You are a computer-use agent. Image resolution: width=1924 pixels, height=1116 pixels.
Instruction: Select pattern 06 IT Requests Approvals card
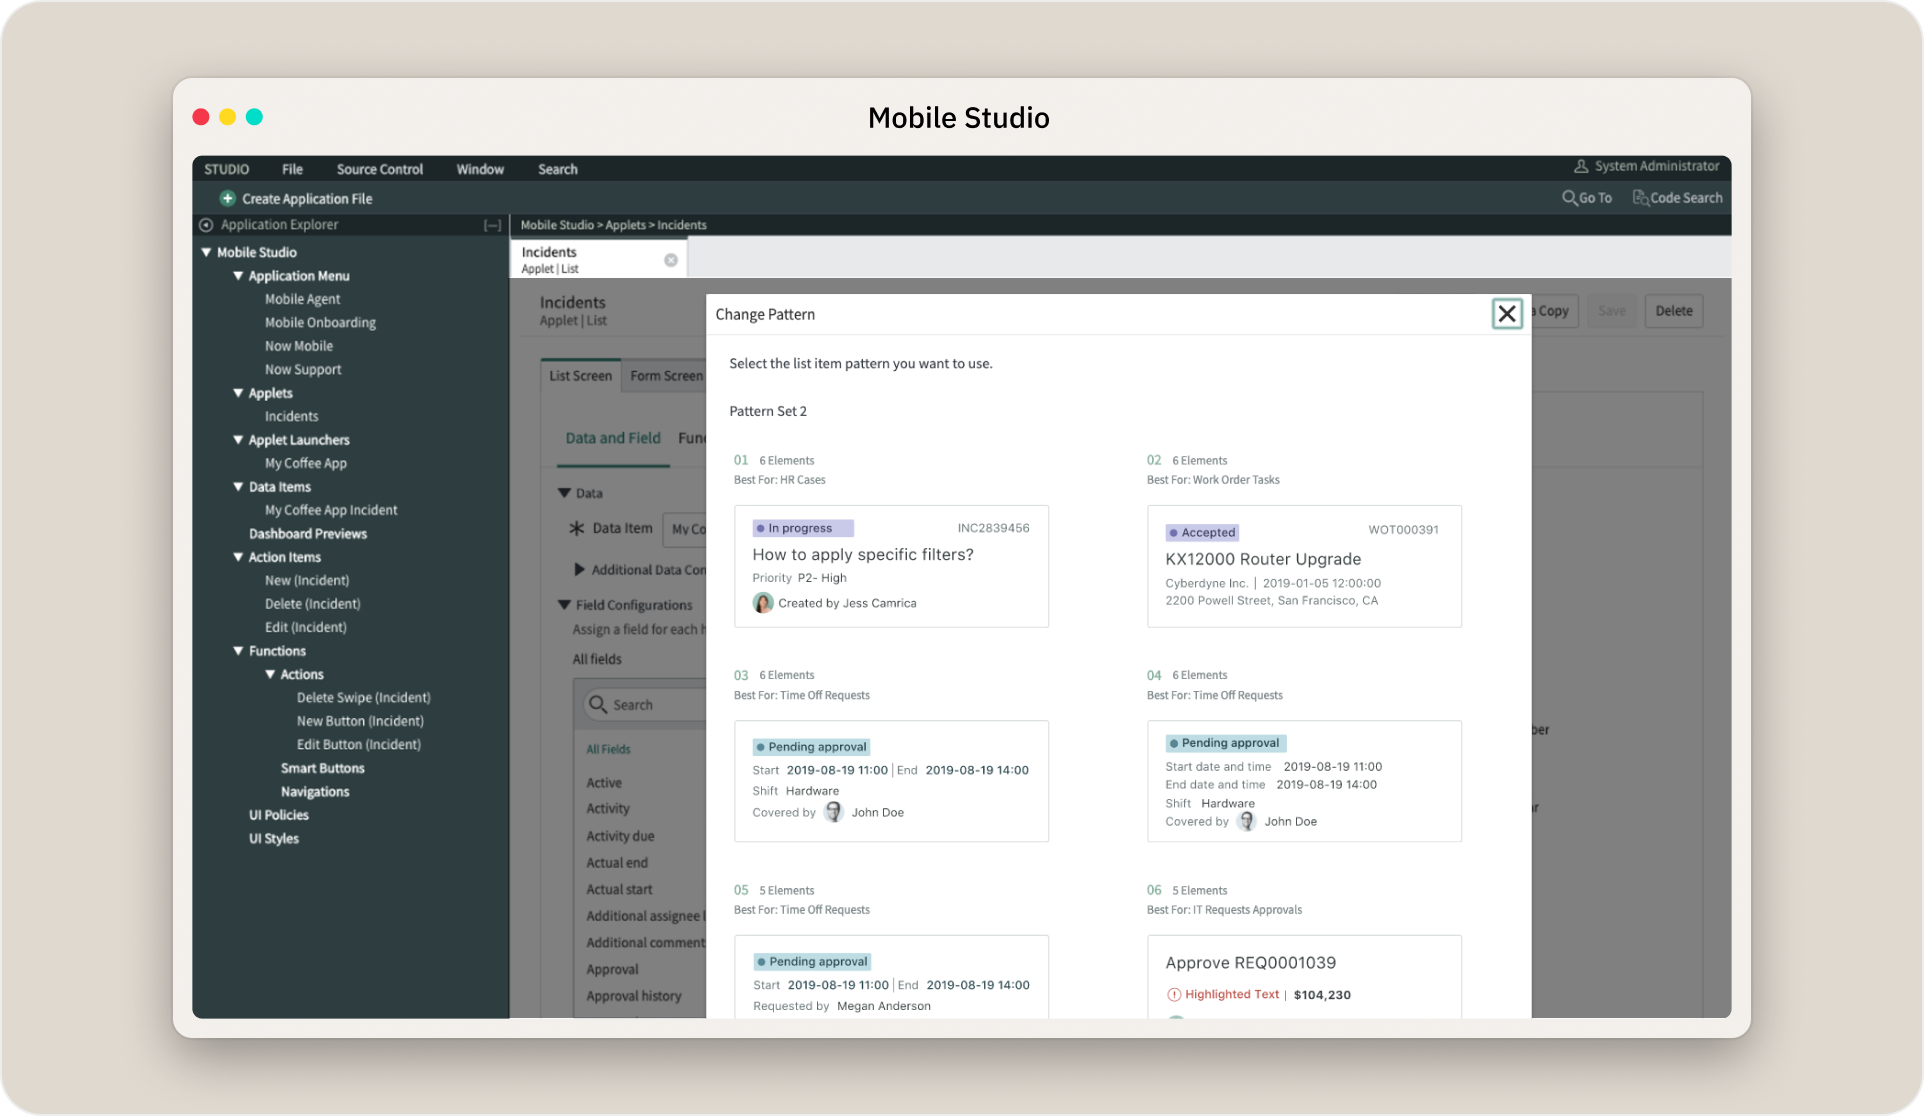(x=1304, y=977)
